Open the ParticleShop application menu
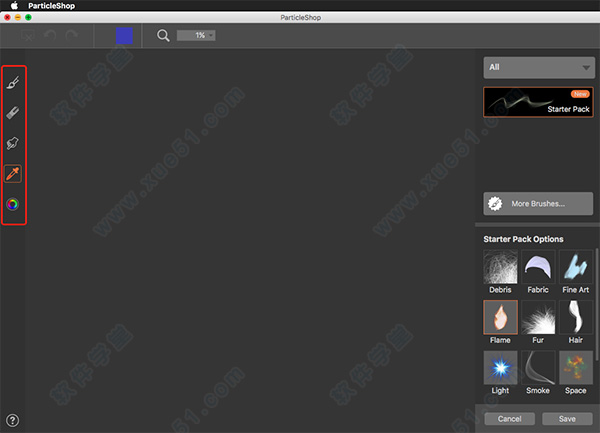The image size is (600, 433). tap(51, 5)
